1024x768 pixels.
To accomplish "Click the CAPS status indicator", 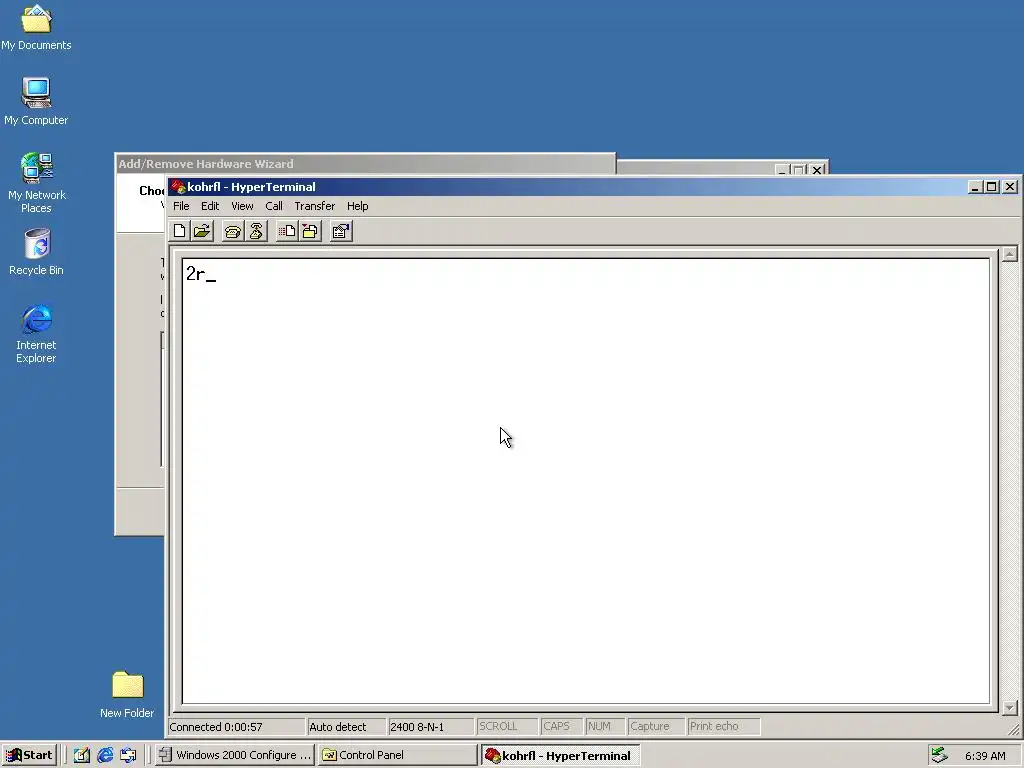I will [560, 727].
